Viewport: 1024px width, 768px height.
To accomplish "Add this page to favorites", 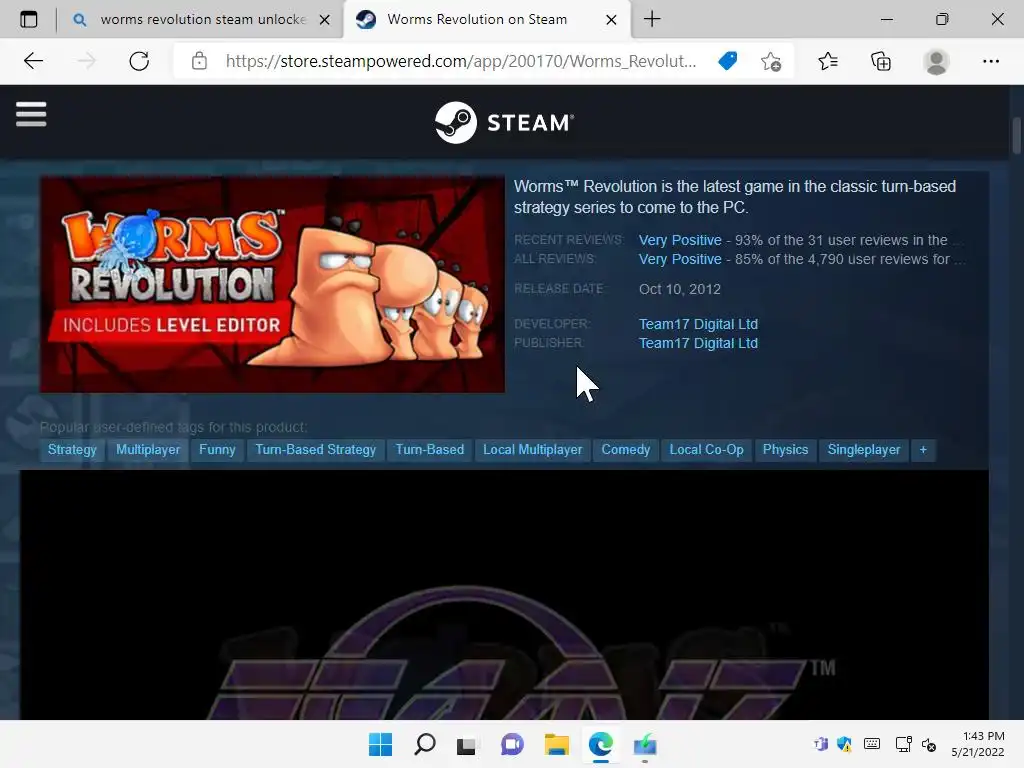I will coord(771,61).
